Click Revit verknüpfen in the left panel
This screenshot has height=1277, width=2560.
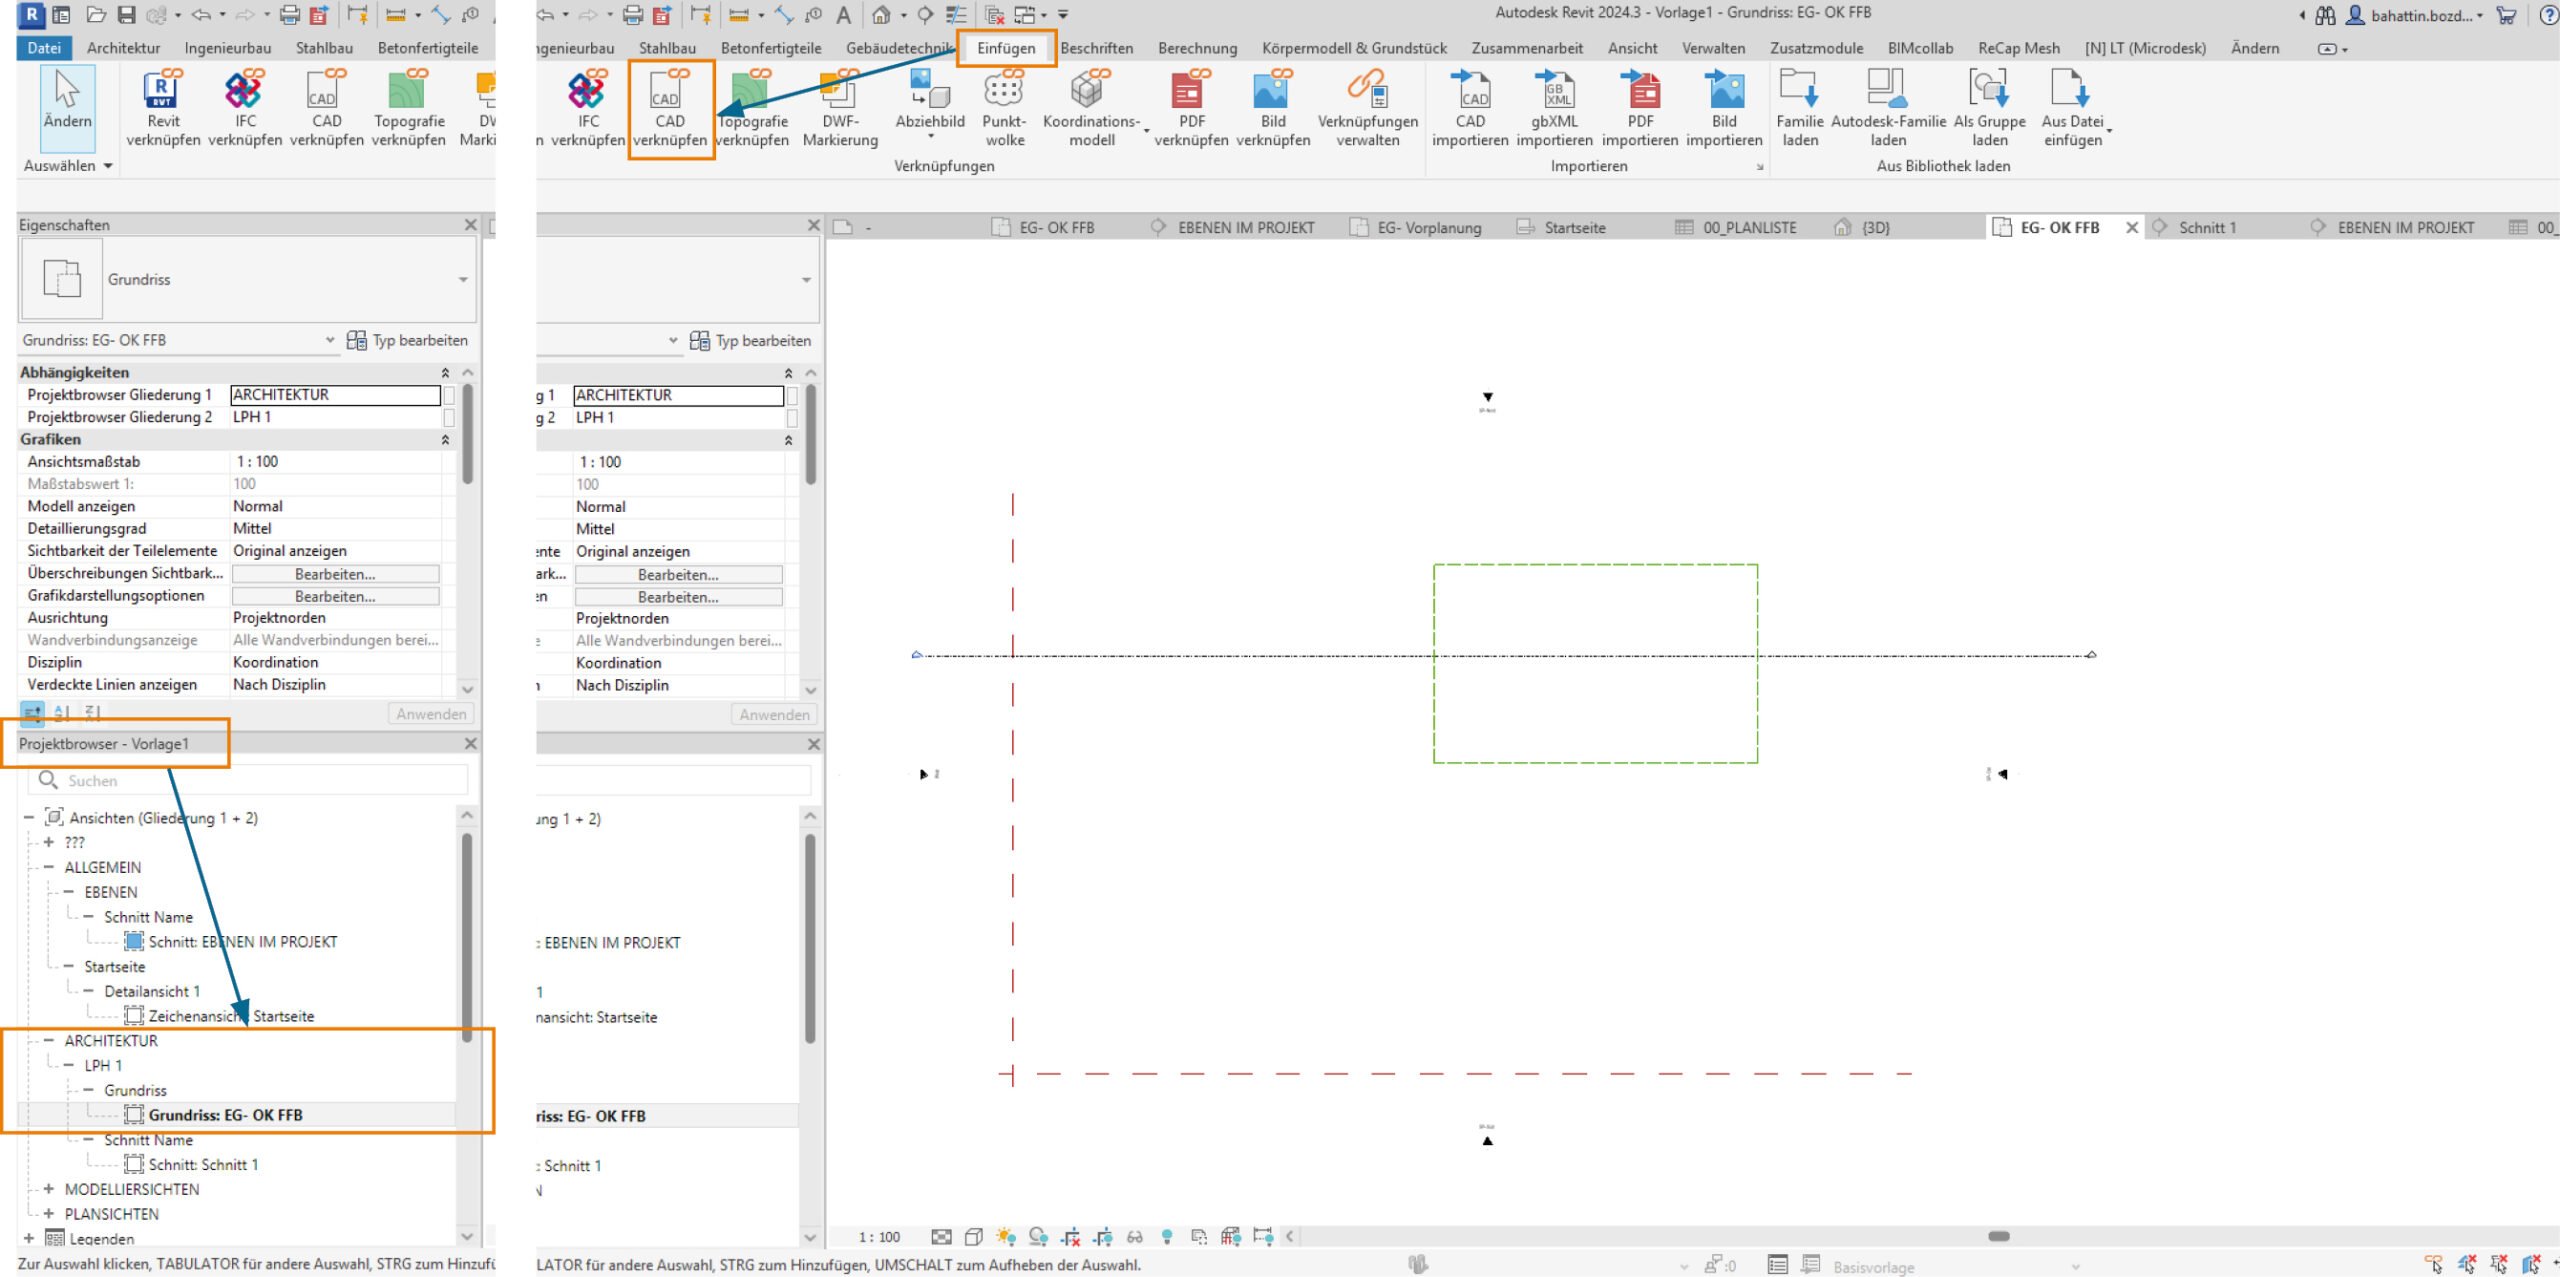click(x=163, y=109)
